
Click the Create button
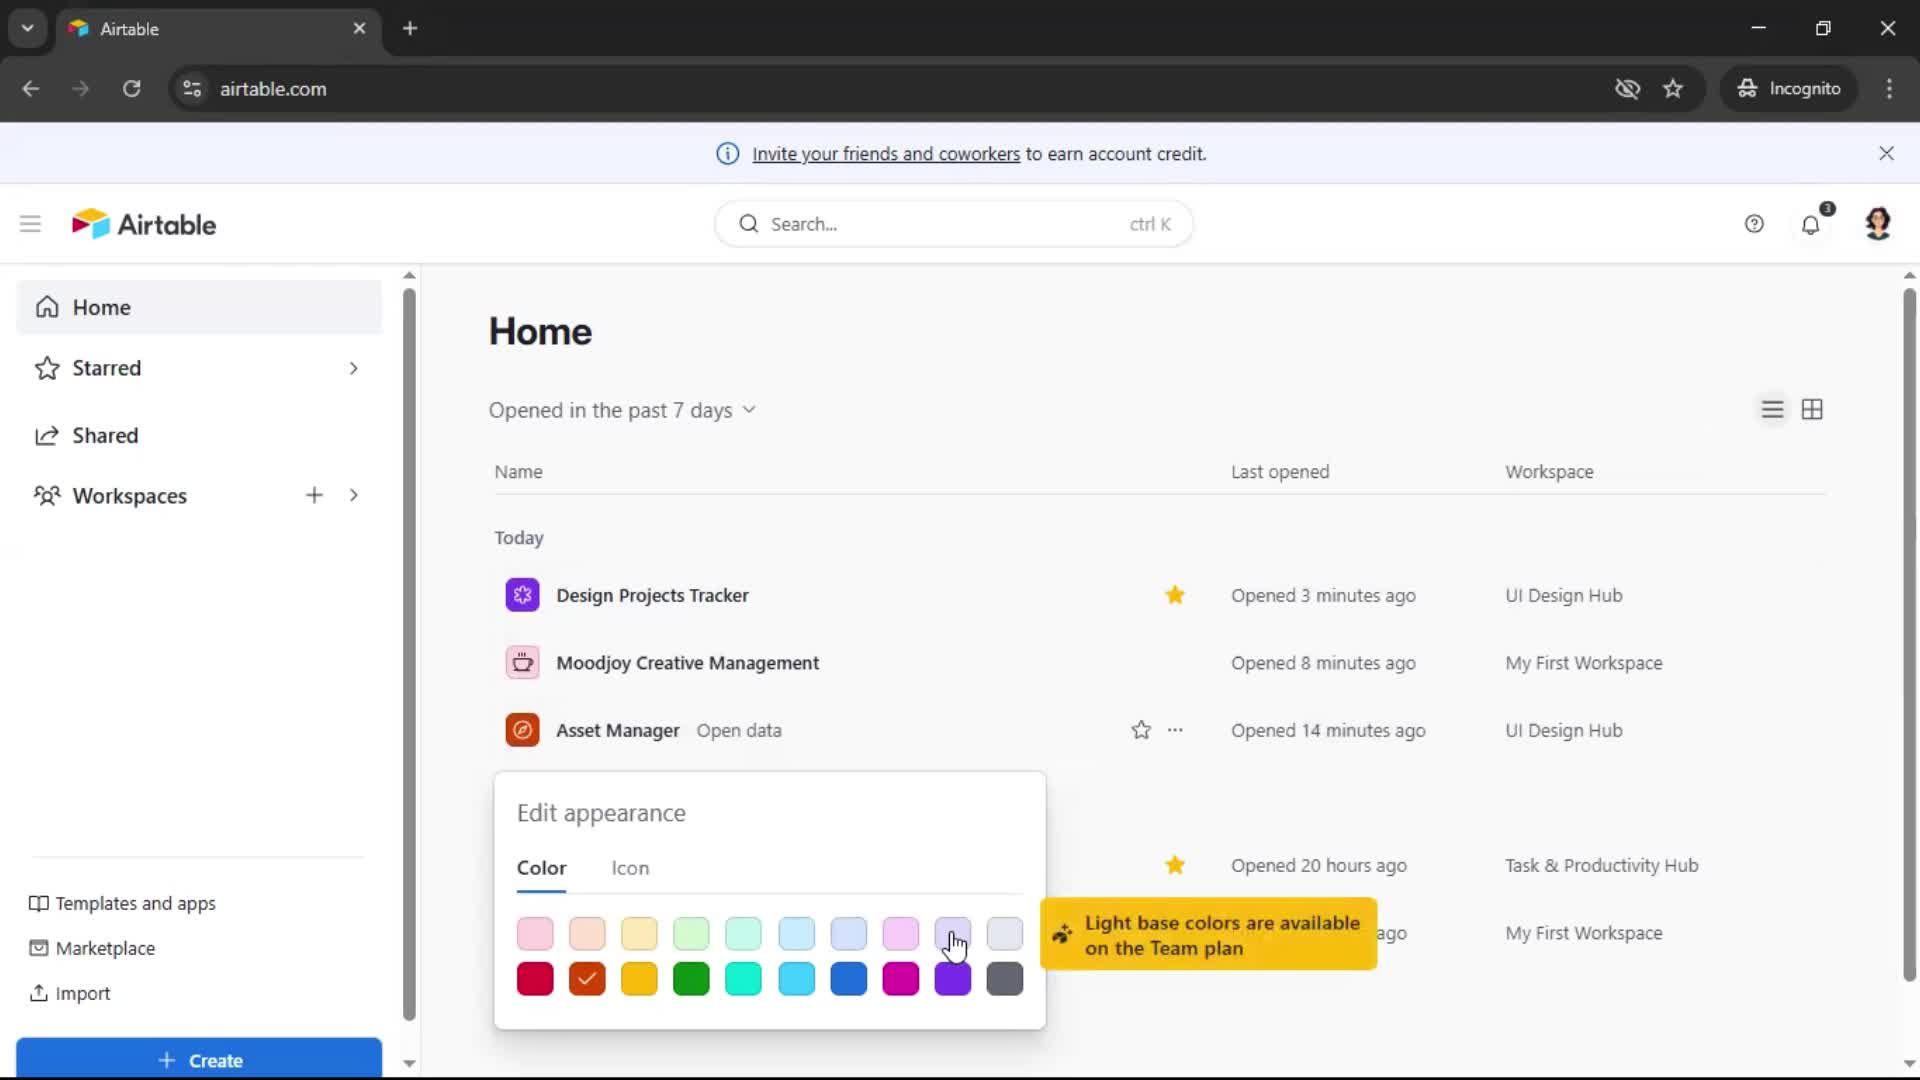pos(199,1059)
